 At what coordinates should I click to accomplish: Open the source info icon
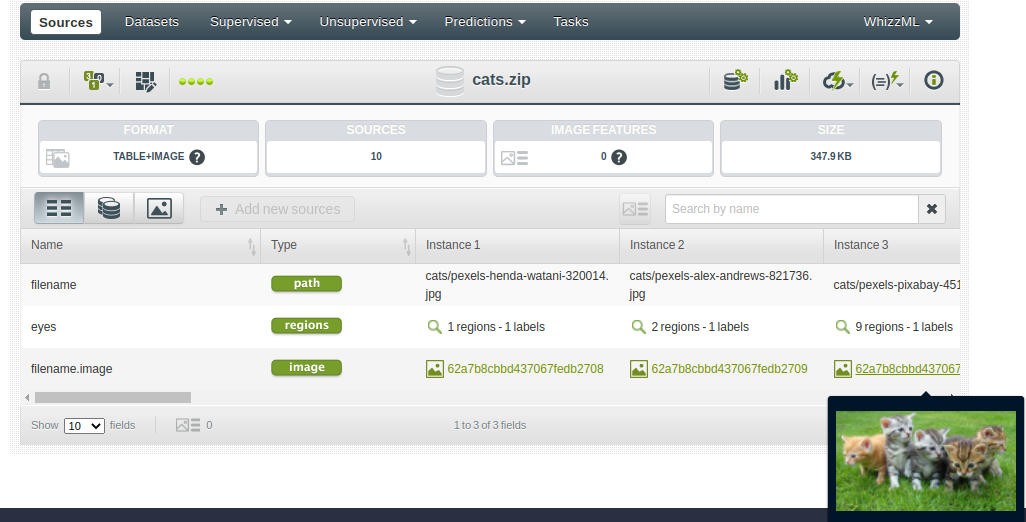[x=934, y=81]
